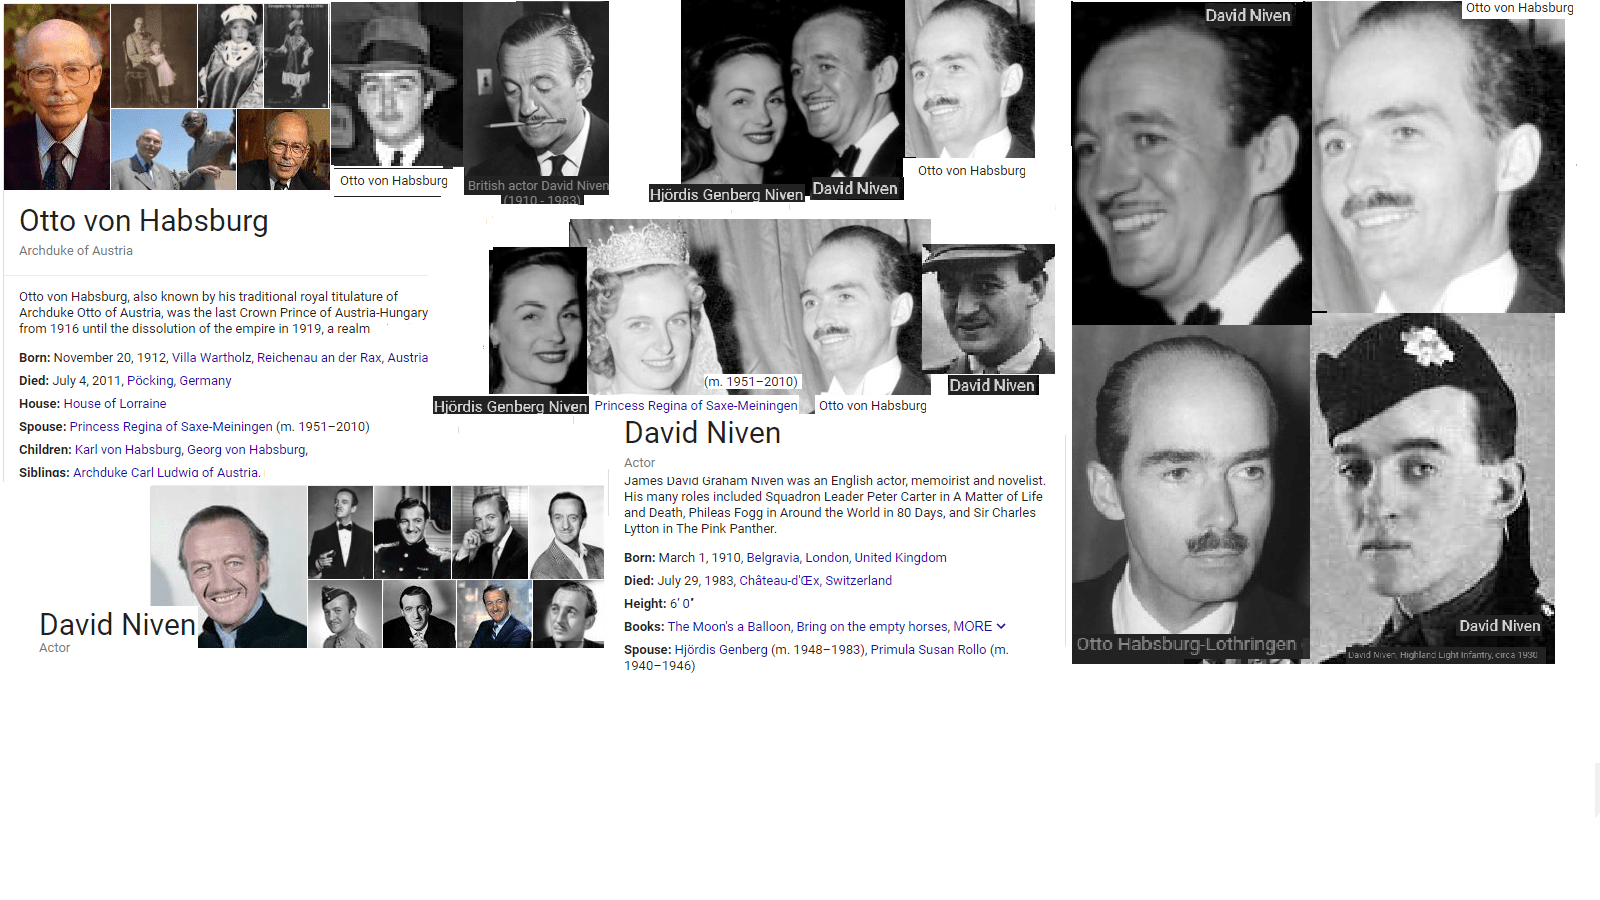Click Bring on the empty horses link
Image resolution: width=1600 pixels, height=900 pixels.
pyautogui.click(x=871, y=627)
